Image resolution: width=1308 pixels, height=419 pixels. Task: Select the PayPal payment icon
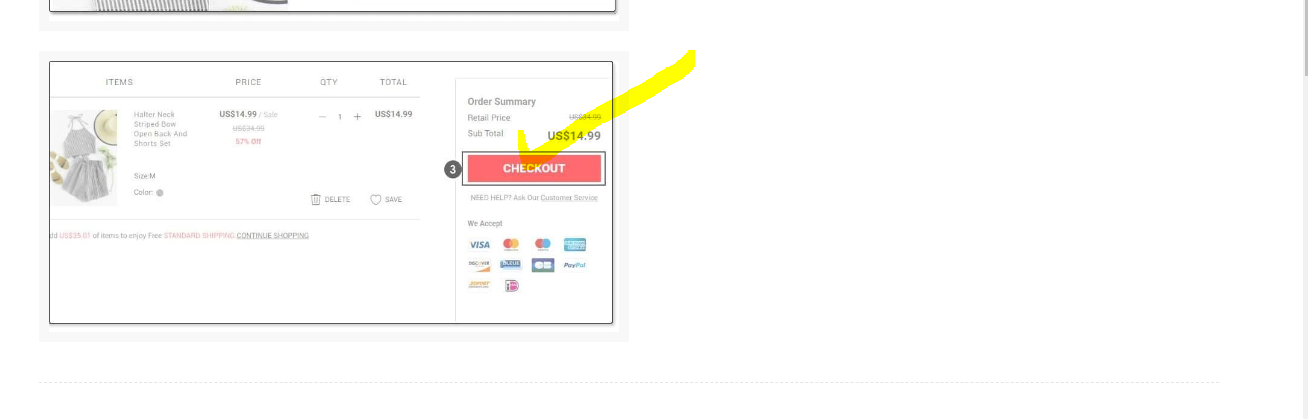pos(574,265)
